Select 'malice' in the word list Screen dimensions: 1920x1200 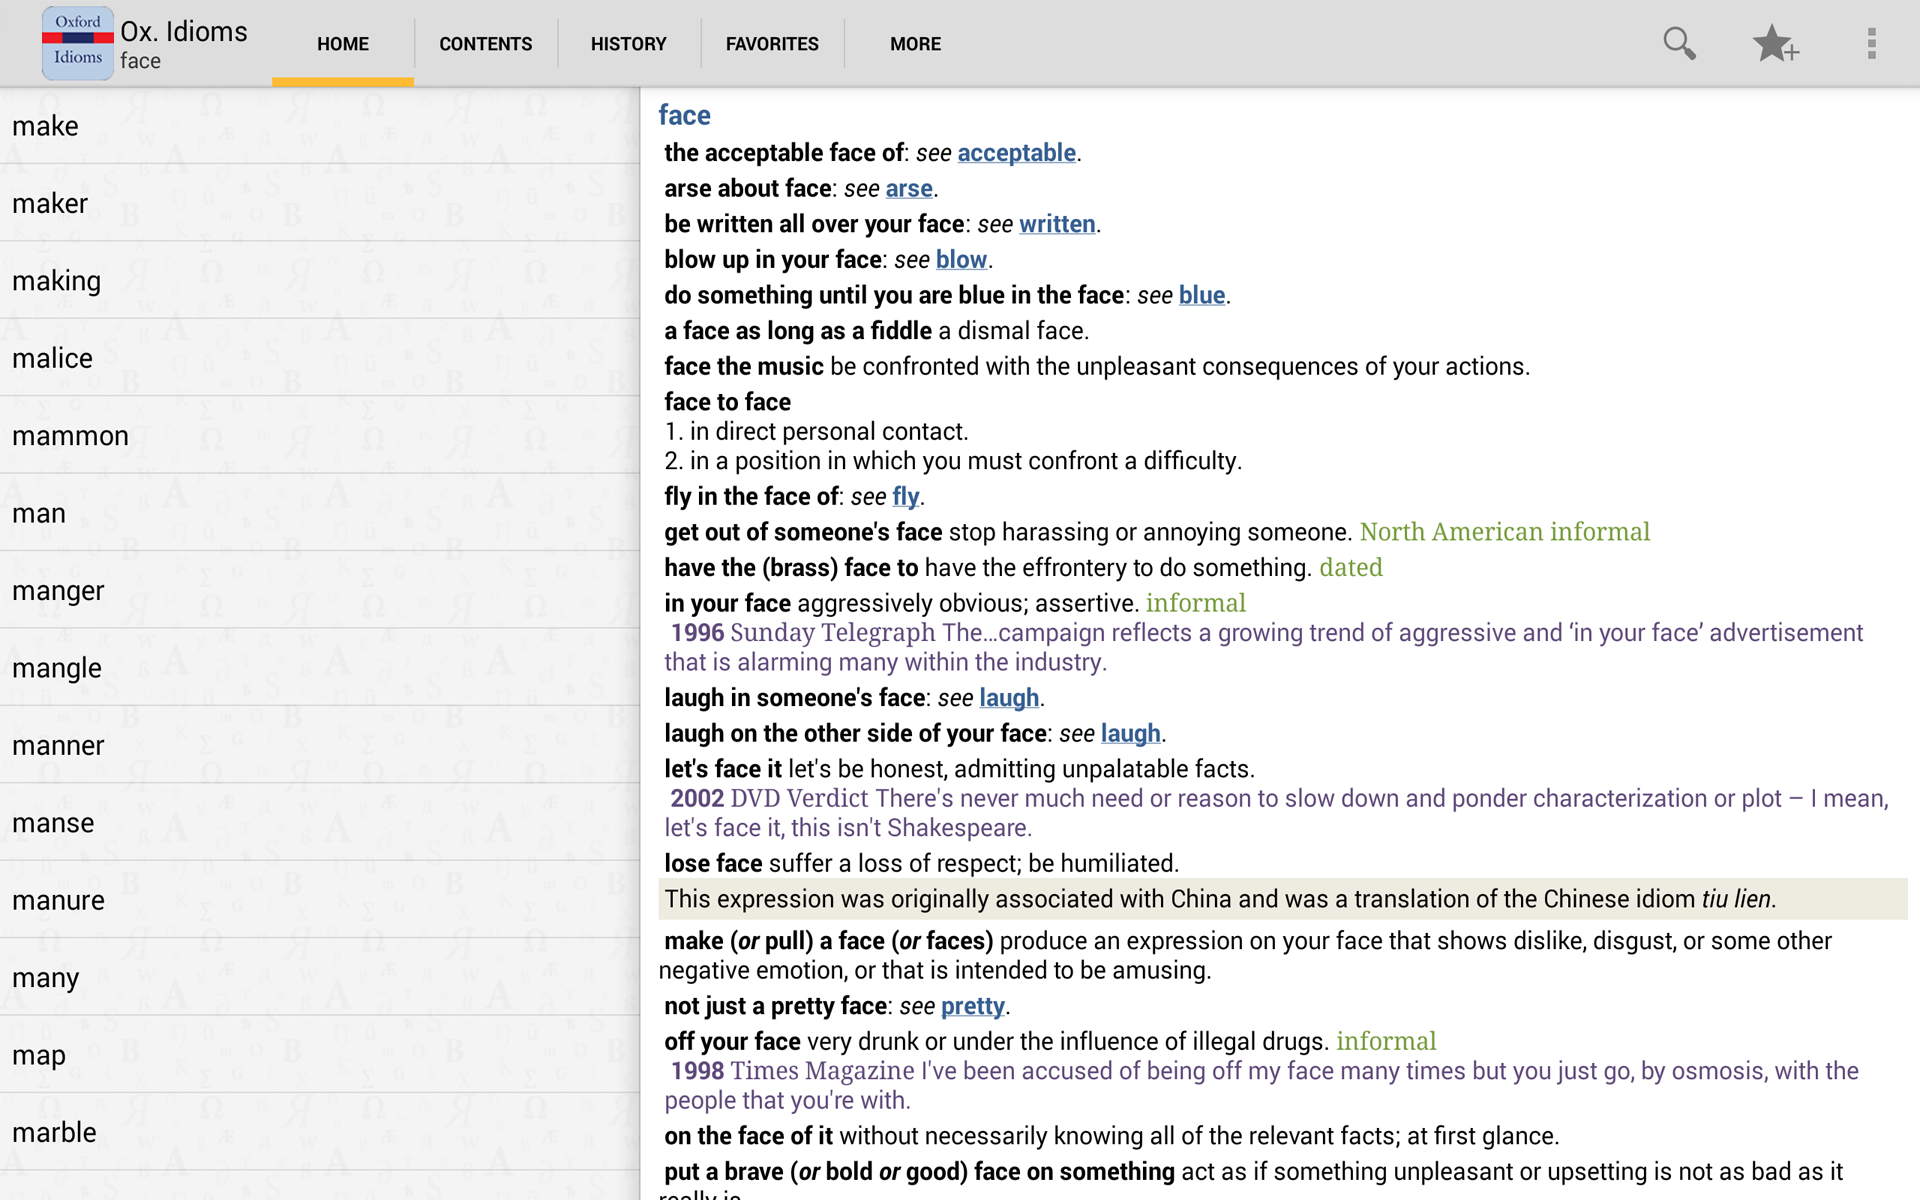[x=52, y=358]
